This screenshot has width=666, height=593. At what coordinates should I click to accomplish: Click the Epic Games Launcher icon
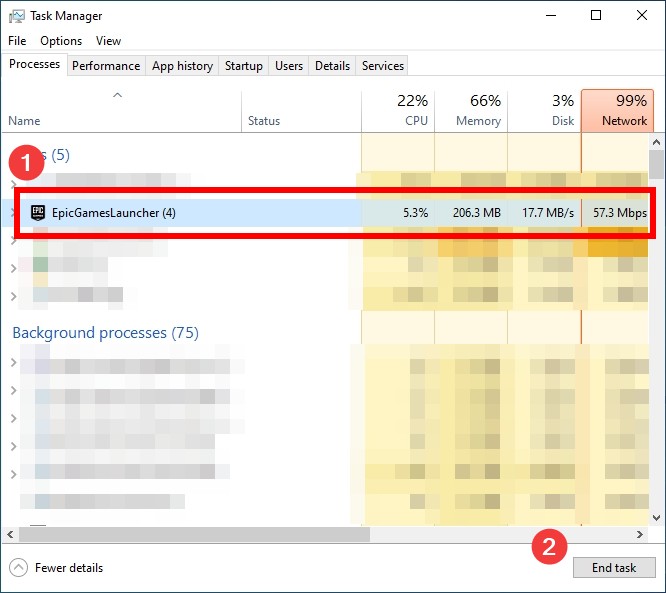[38, 212]
